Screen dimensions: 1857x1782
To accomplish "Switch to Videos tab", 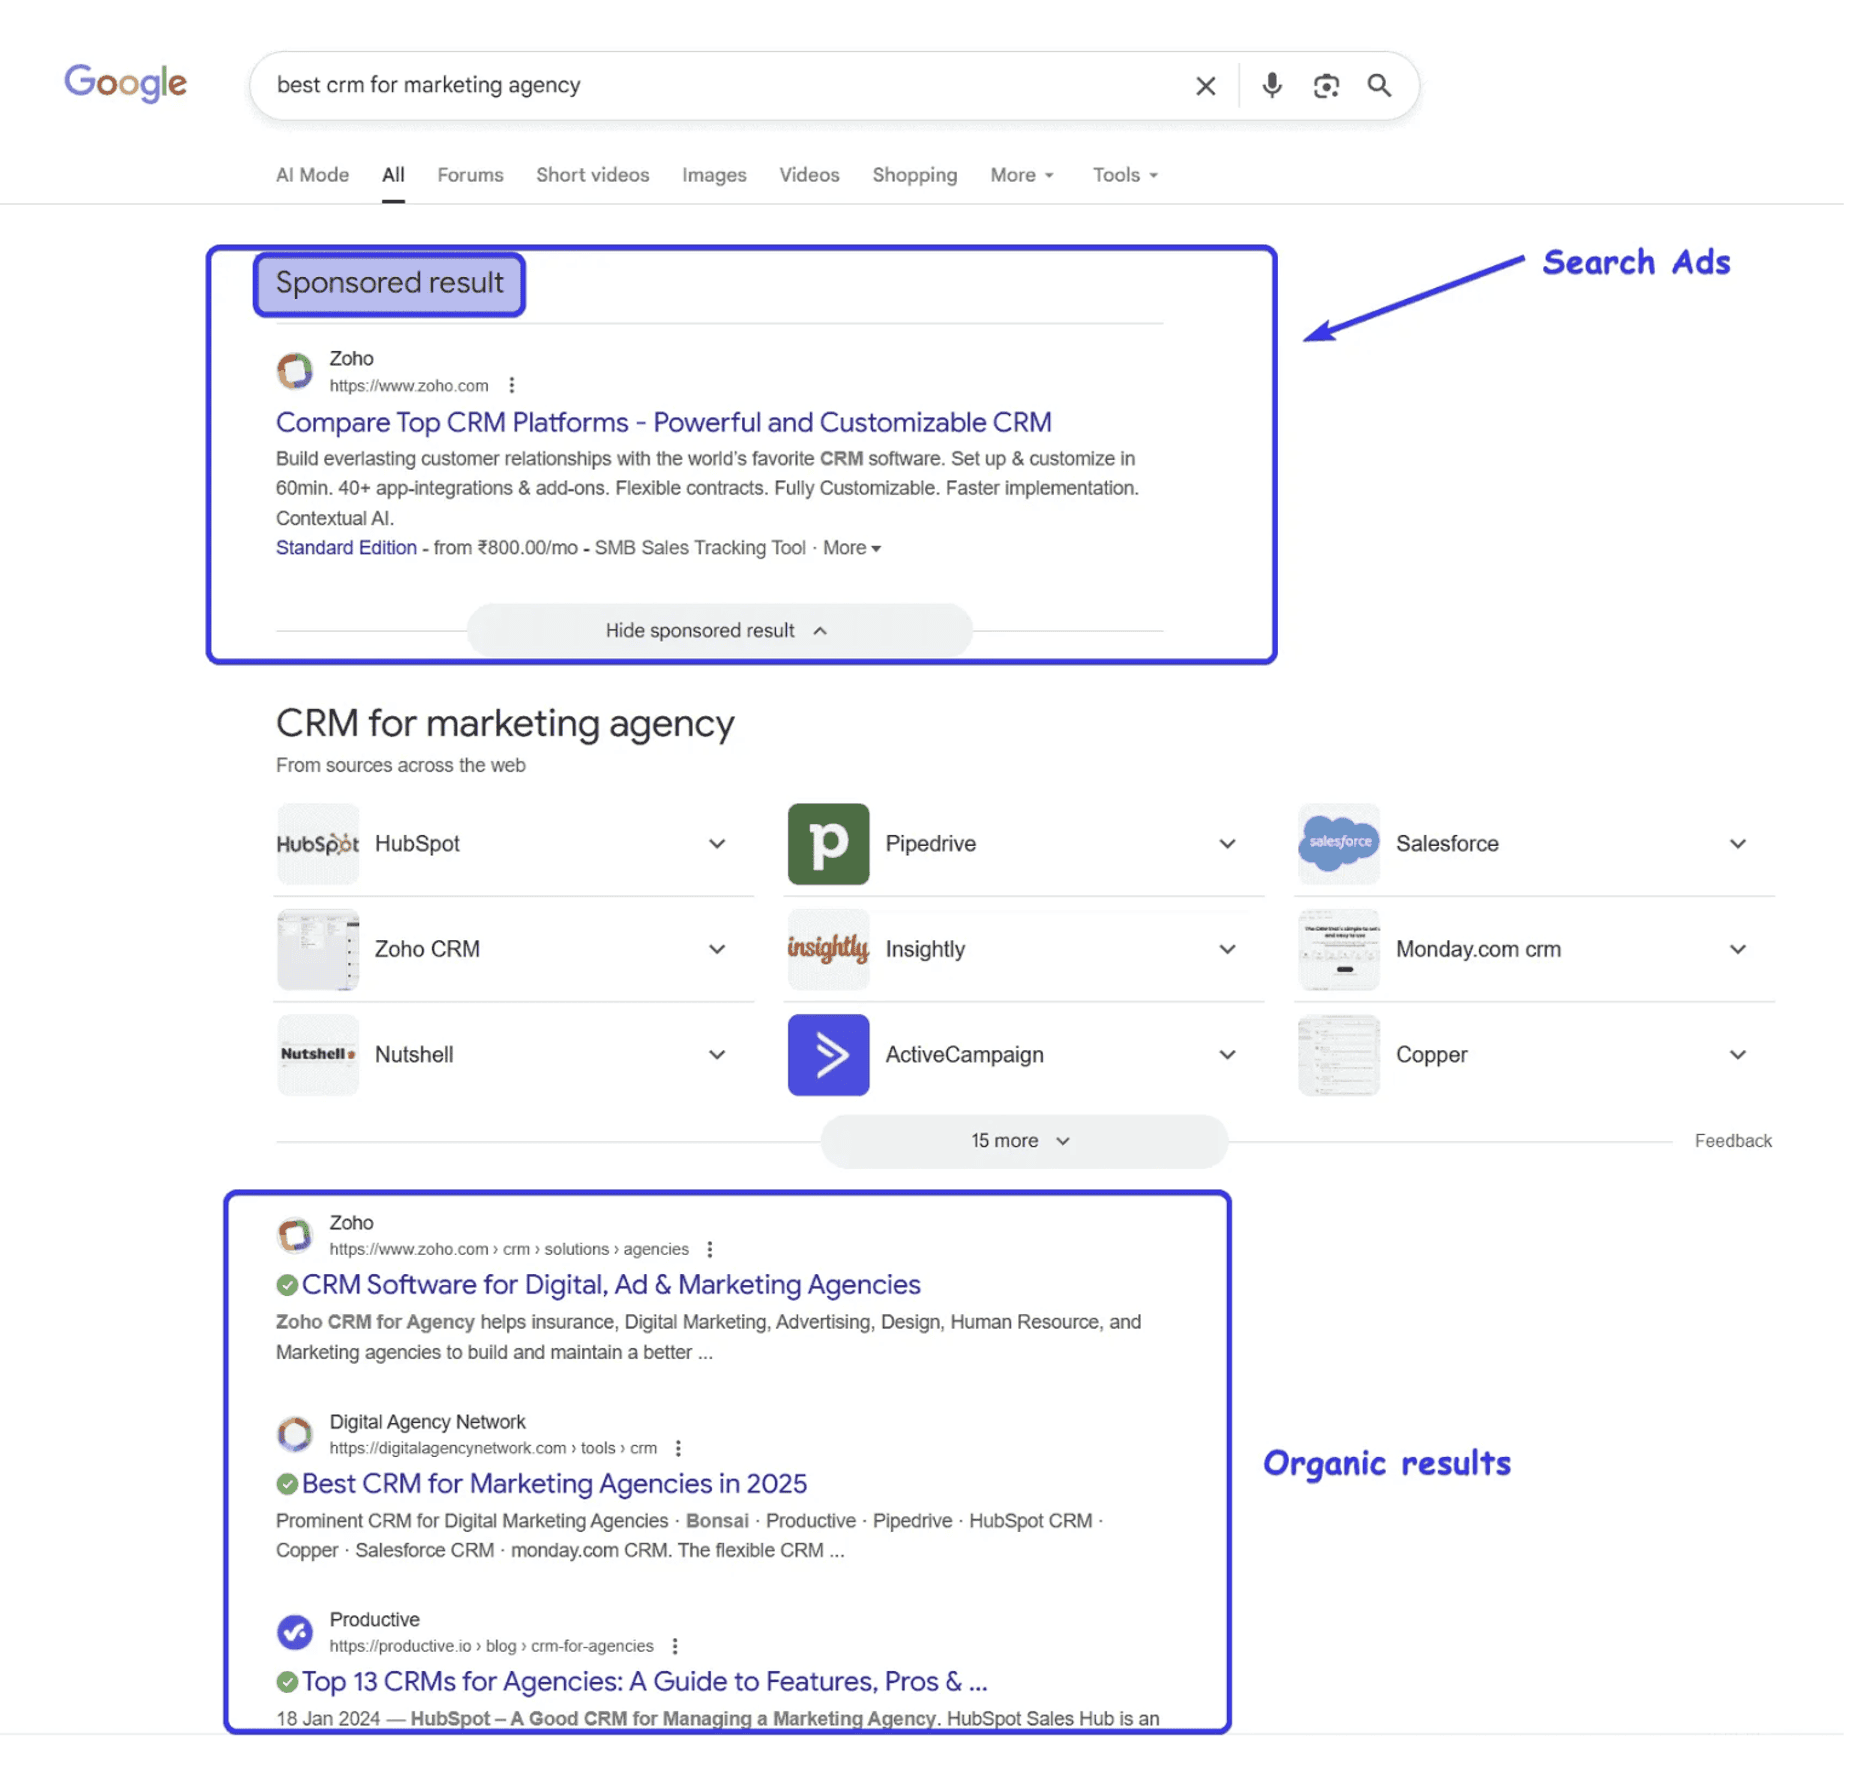I will pyautogui.click(x=809, y=175).
